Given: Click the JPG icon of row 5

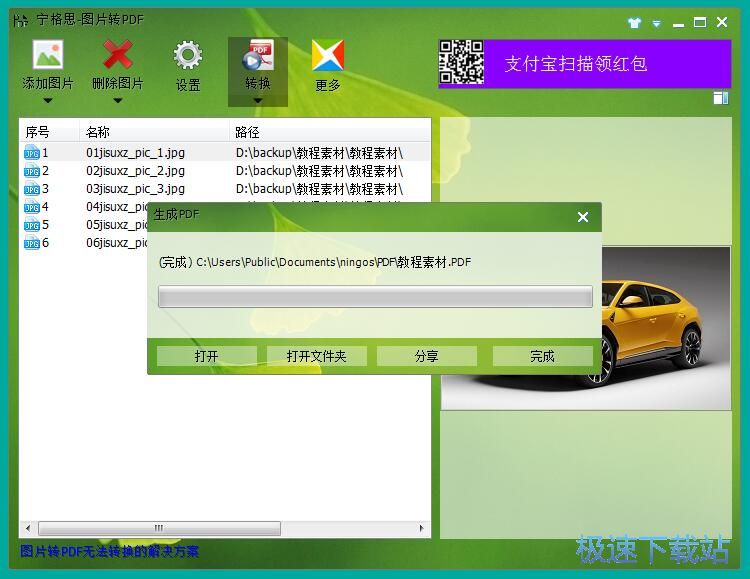Looking at the screenshot, I should (x=32, y=225).
